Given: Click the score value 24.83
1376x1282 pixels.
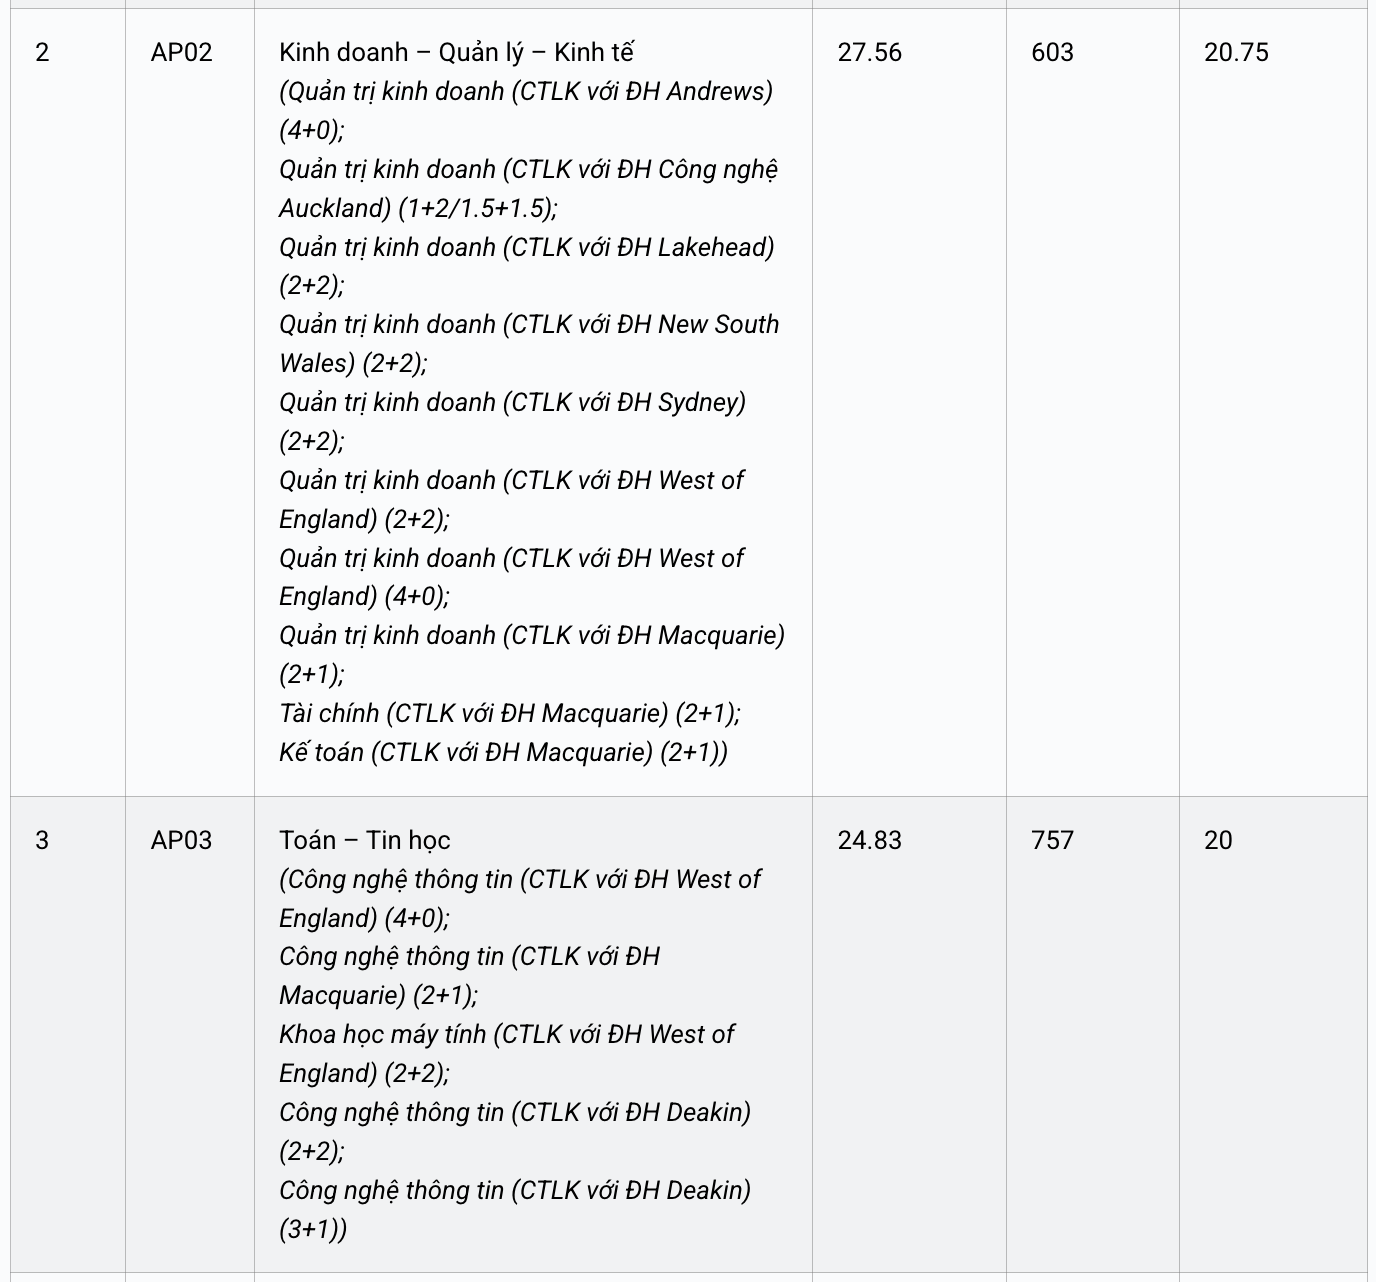Looking at the screenshot, I should click(x=869, y=840).
